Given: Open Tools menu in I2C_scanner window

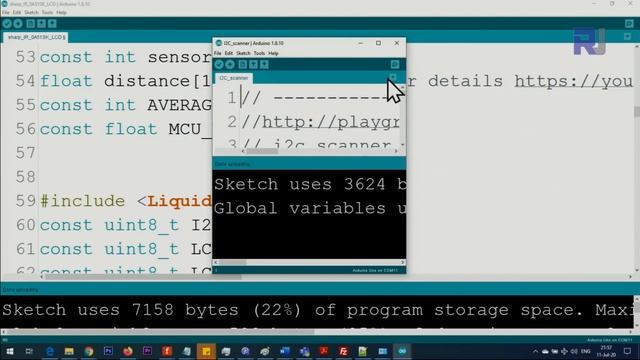Looking at the screenshot, I should 259,53.
